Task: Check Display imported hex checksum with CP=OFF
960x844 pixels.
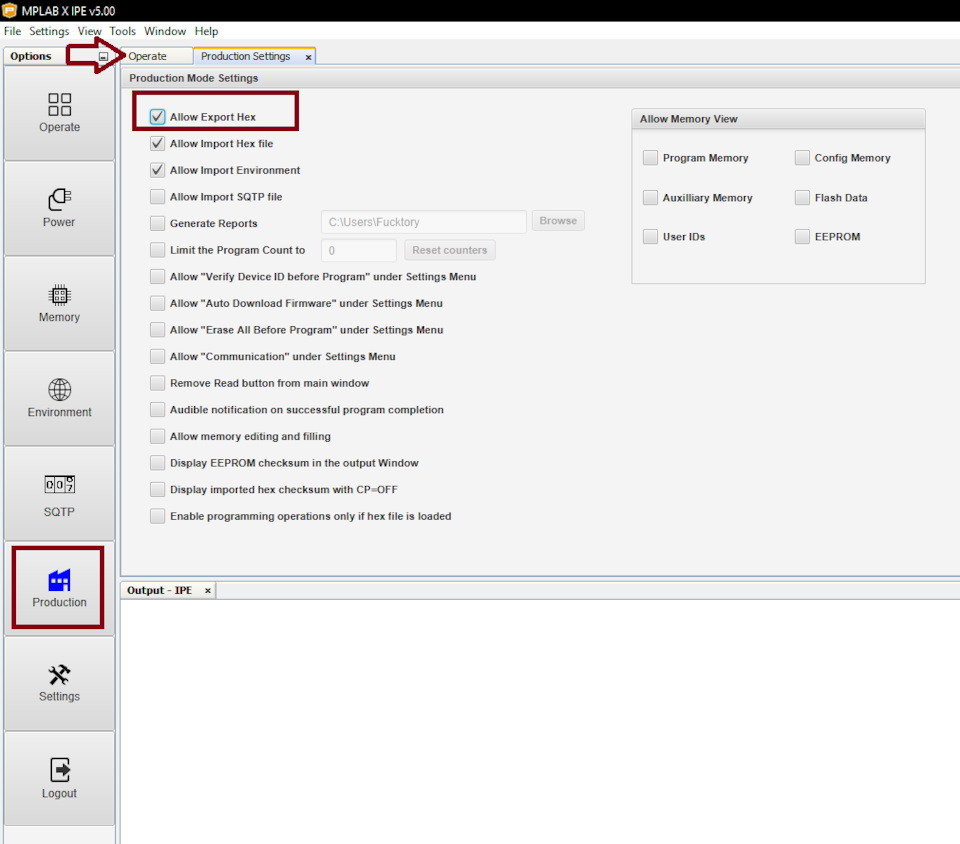Action: [x=157, y=490]
